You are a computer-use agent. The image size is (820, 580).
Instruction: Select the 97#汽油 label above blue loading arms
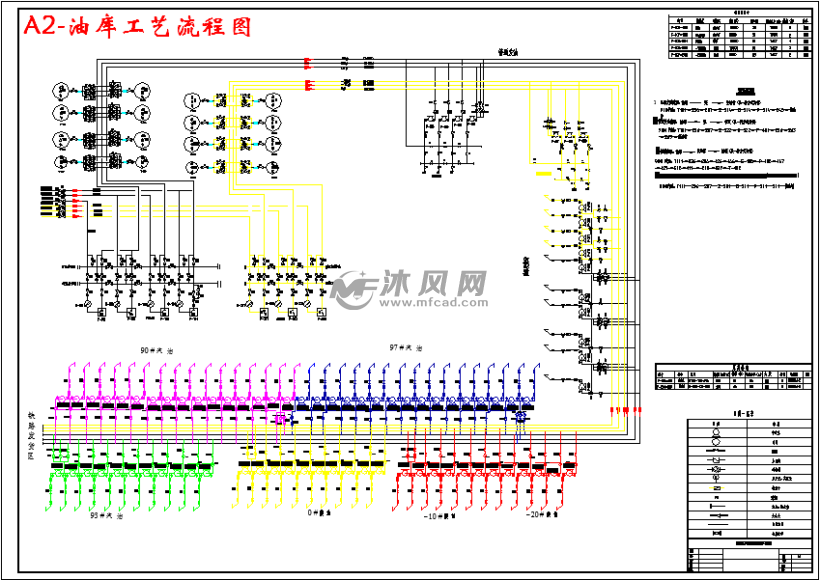coord(406,348)
